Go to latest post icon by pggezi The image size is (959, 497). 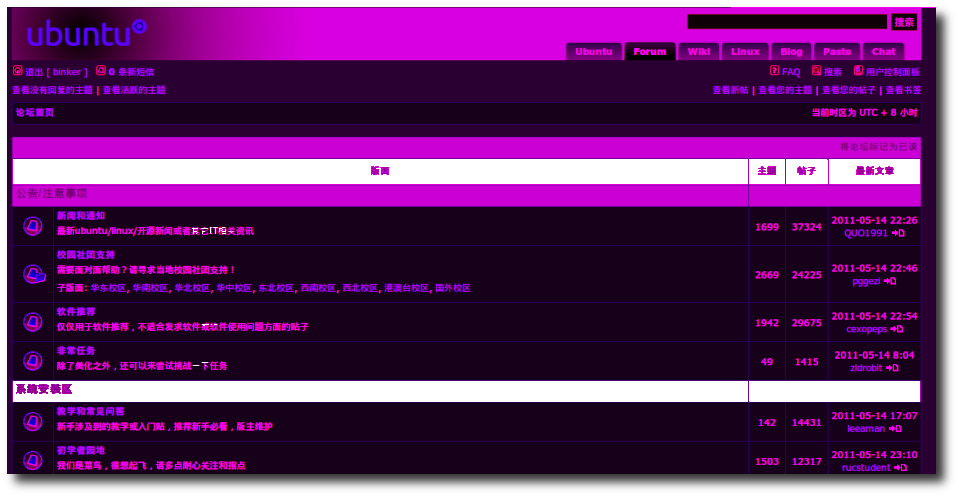click(890, 281)
